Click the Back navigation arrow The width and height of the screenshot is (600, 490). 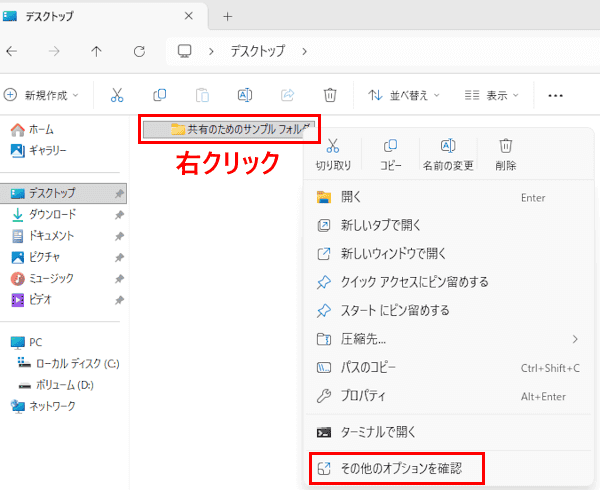pyautogui.click(x=12, y=51)
